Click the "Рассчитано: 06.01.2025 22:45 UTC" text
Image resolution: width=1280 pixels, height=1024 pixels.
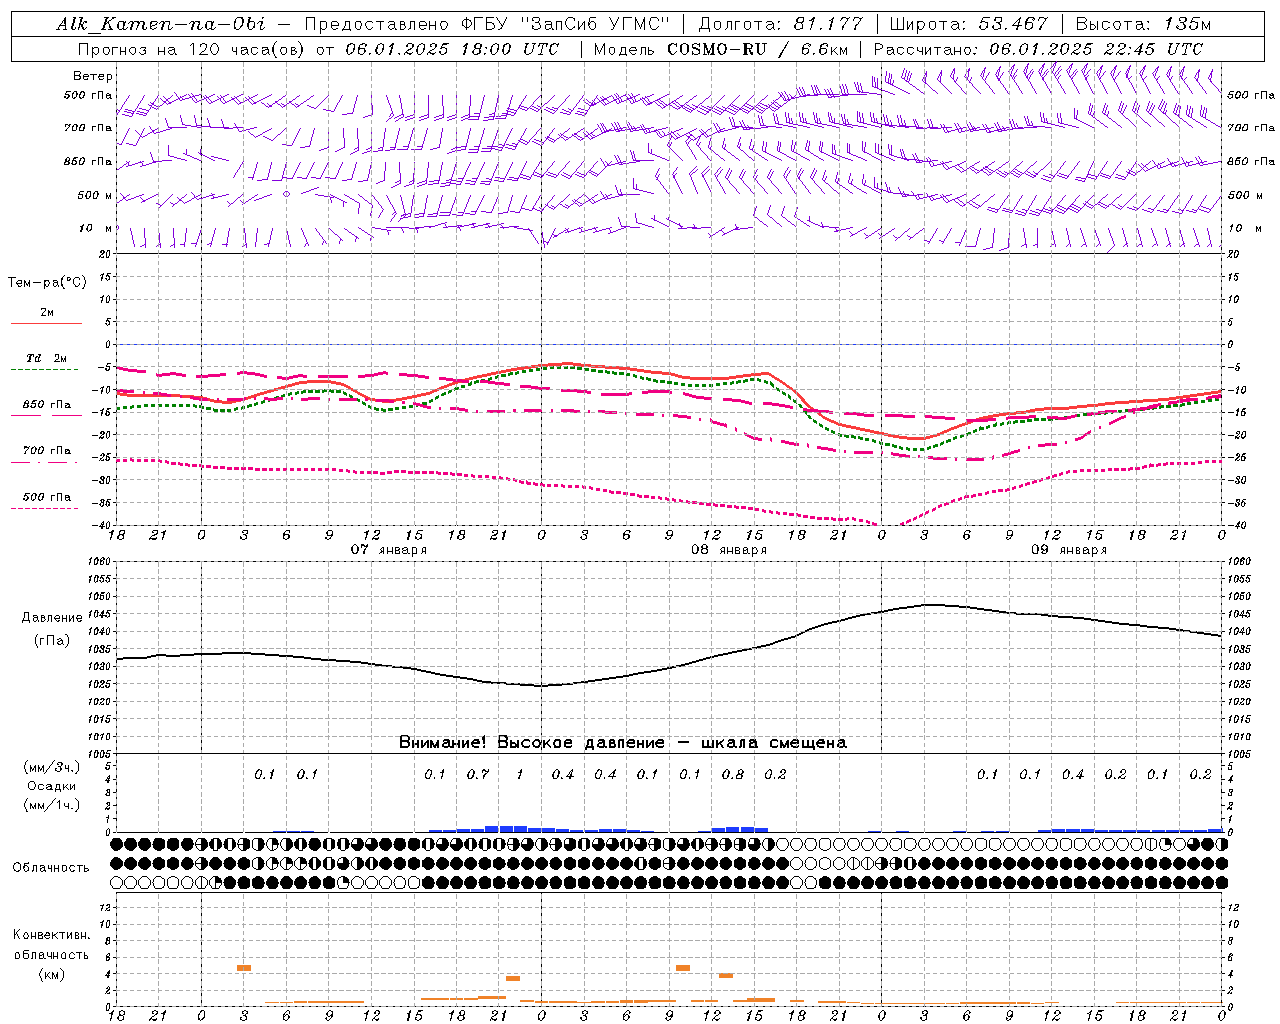tap(1038, 49)
